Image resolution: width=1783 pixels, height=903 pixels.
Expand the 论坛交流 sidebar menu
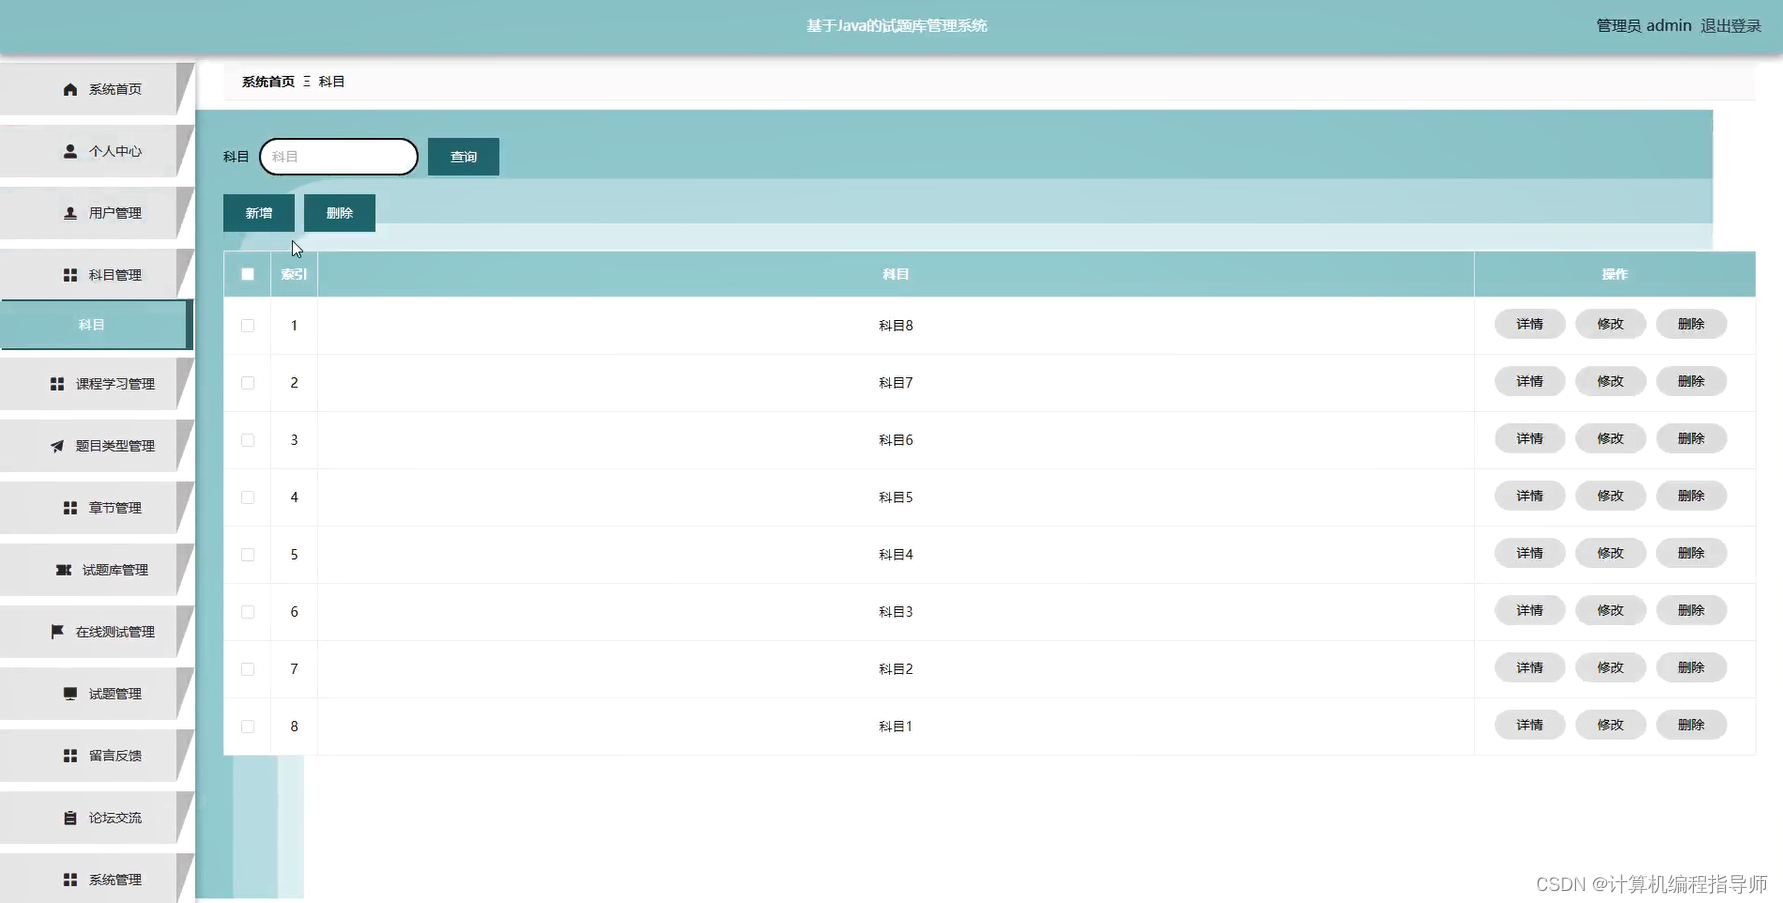(96, 818)
